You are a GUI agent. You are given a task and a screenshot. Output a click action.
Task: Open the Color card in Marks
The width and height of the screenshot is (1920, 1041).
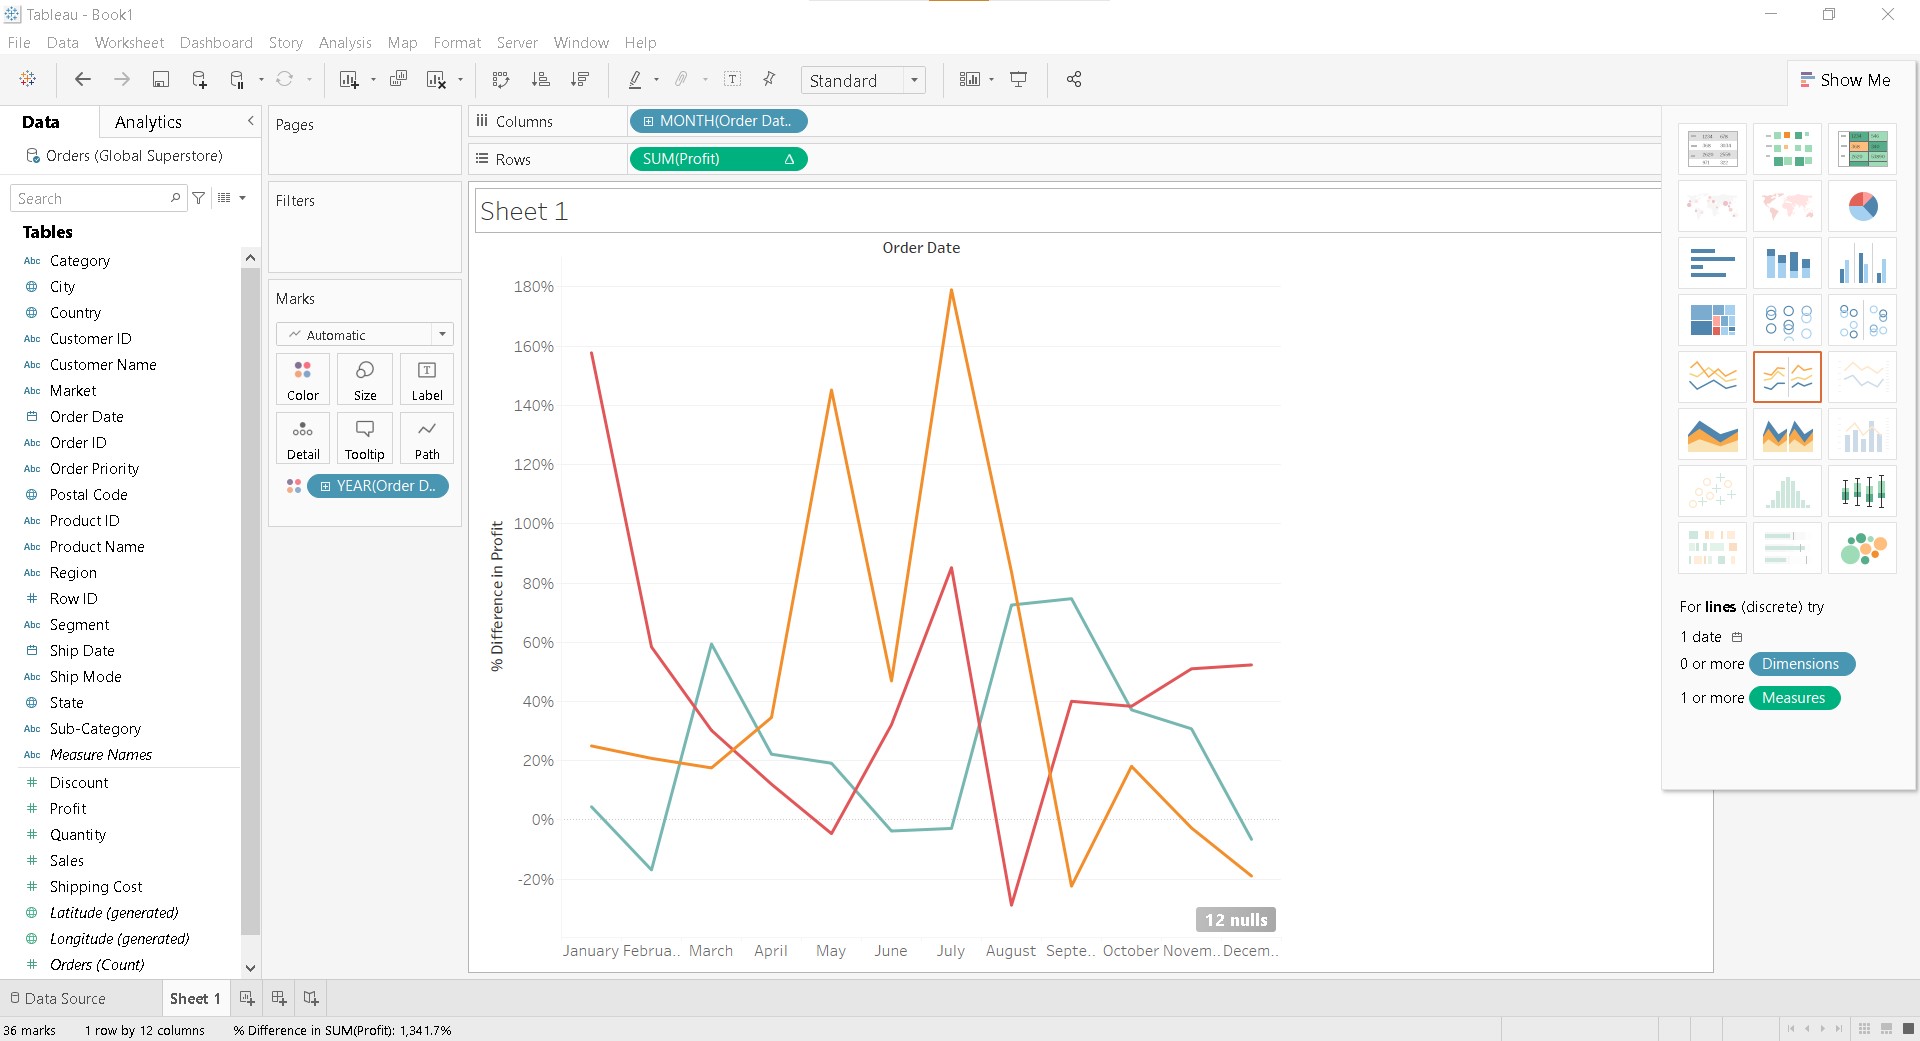point(303,380)
